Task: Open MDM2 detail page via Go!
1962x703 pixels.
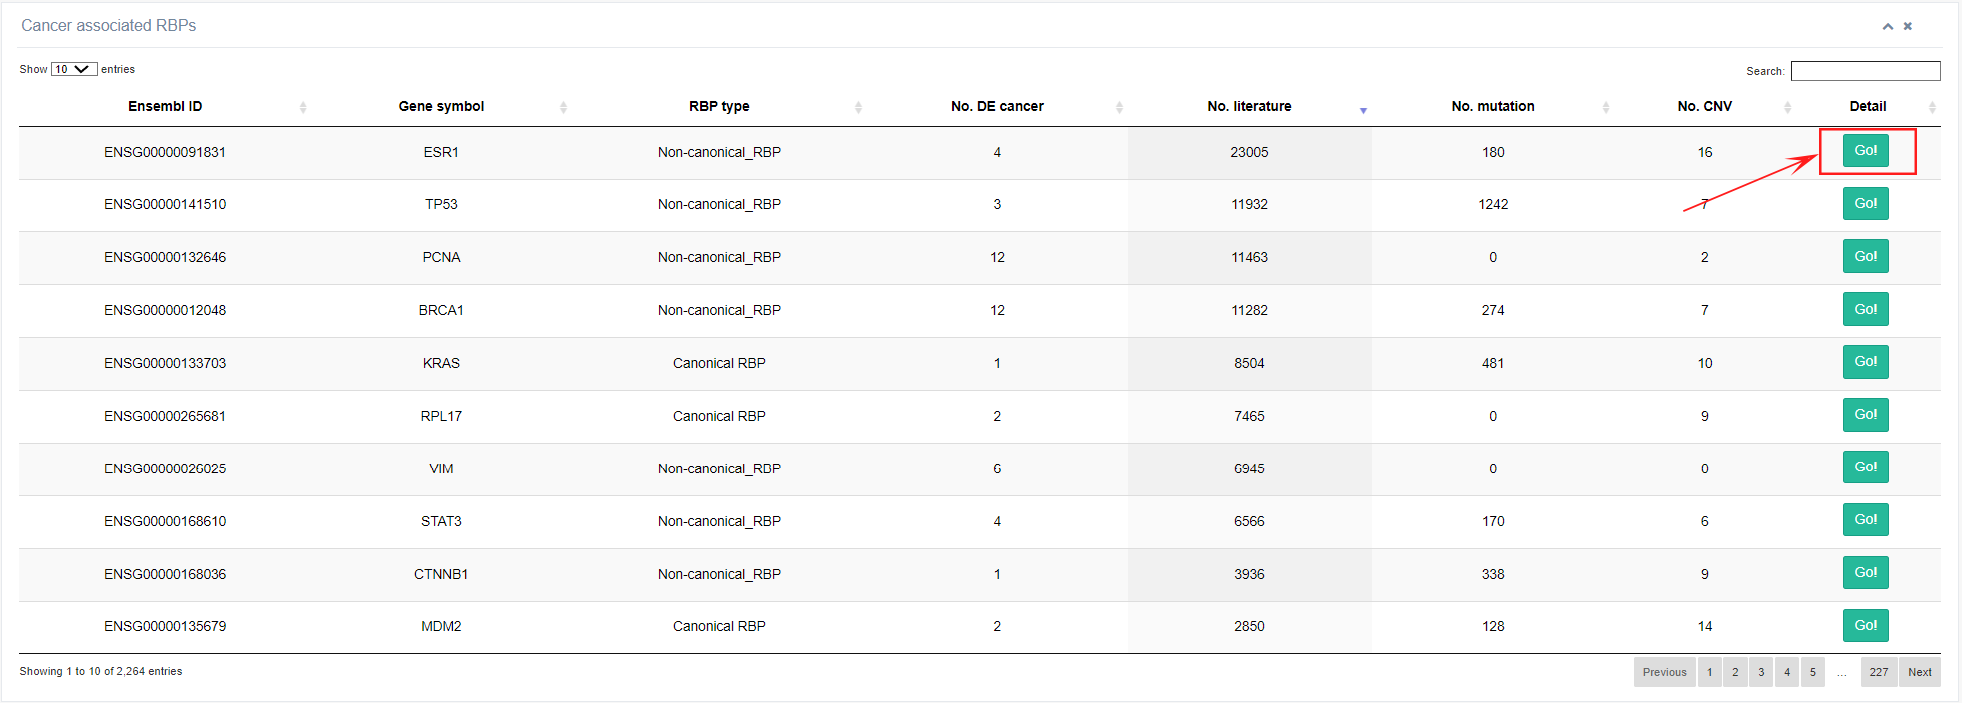Action: click(x=1865, y=626)
